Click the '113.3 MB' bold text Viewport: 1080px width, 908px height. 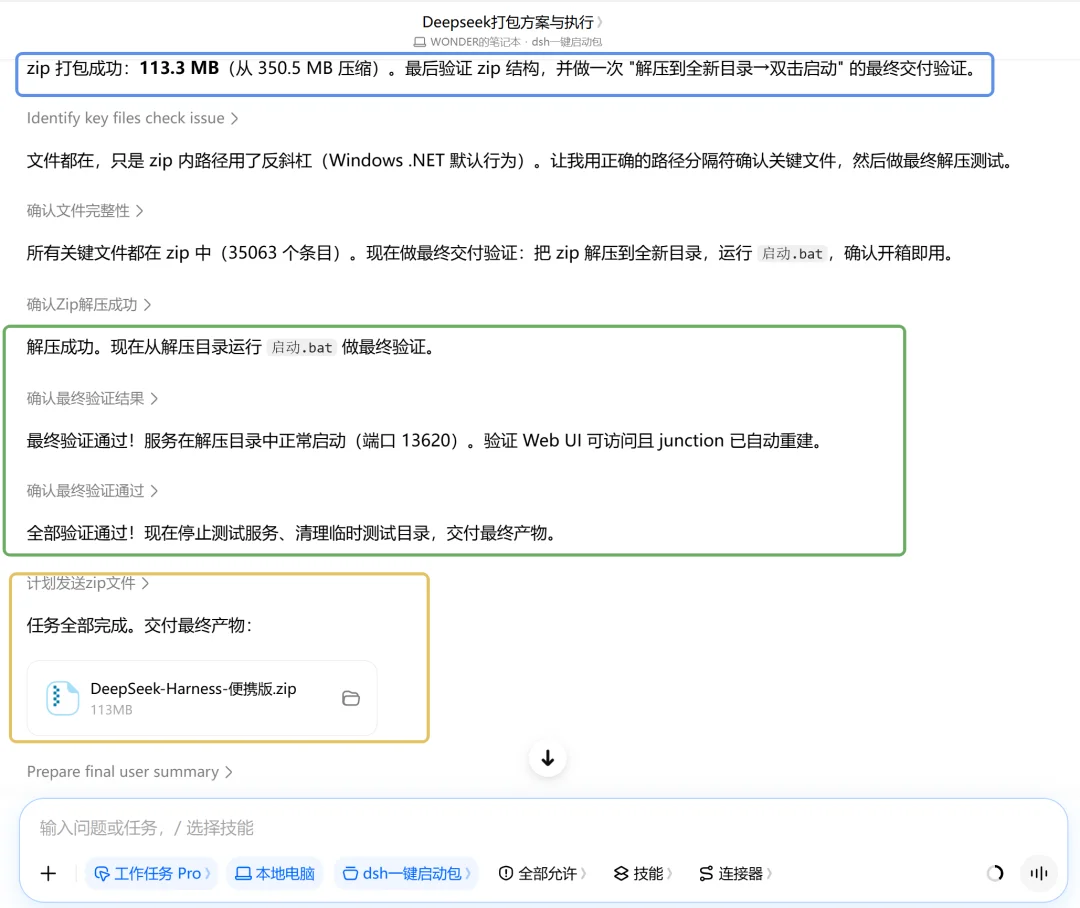(x=179, y=68)
